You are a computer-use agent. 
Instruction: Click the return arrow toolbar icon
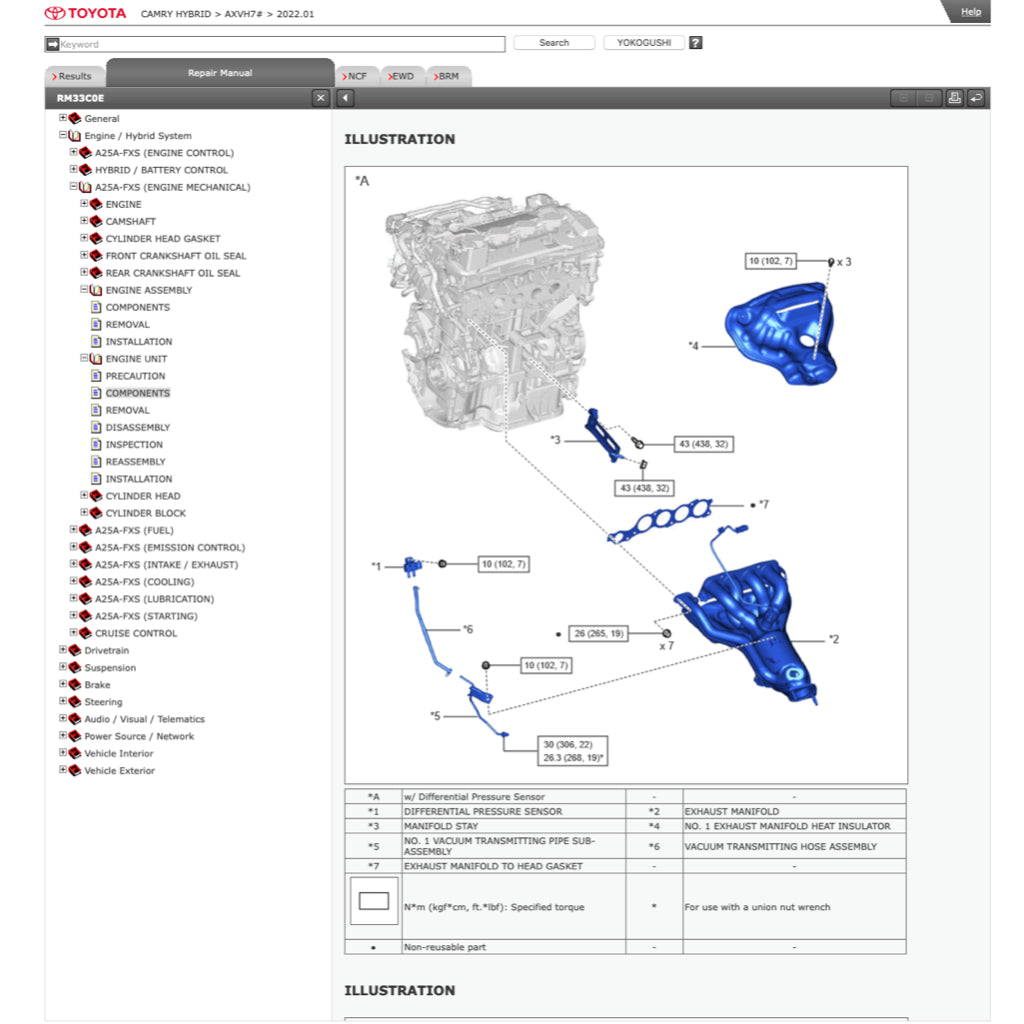coord(975,98)
